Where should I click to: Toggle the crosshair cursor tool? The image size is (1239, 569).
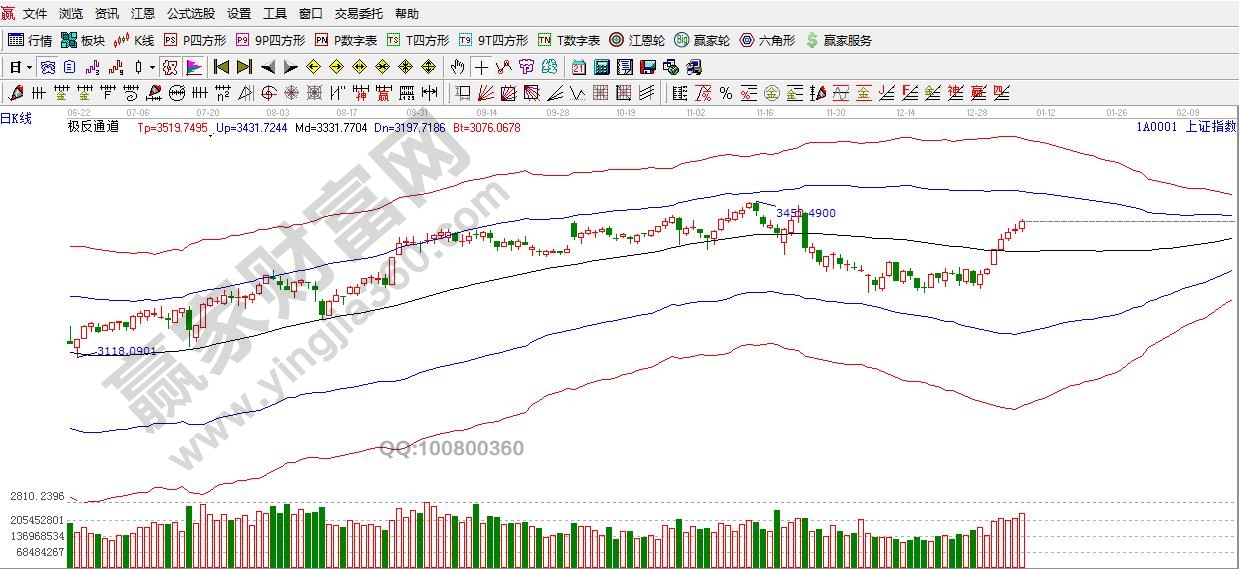pos(481,67)
